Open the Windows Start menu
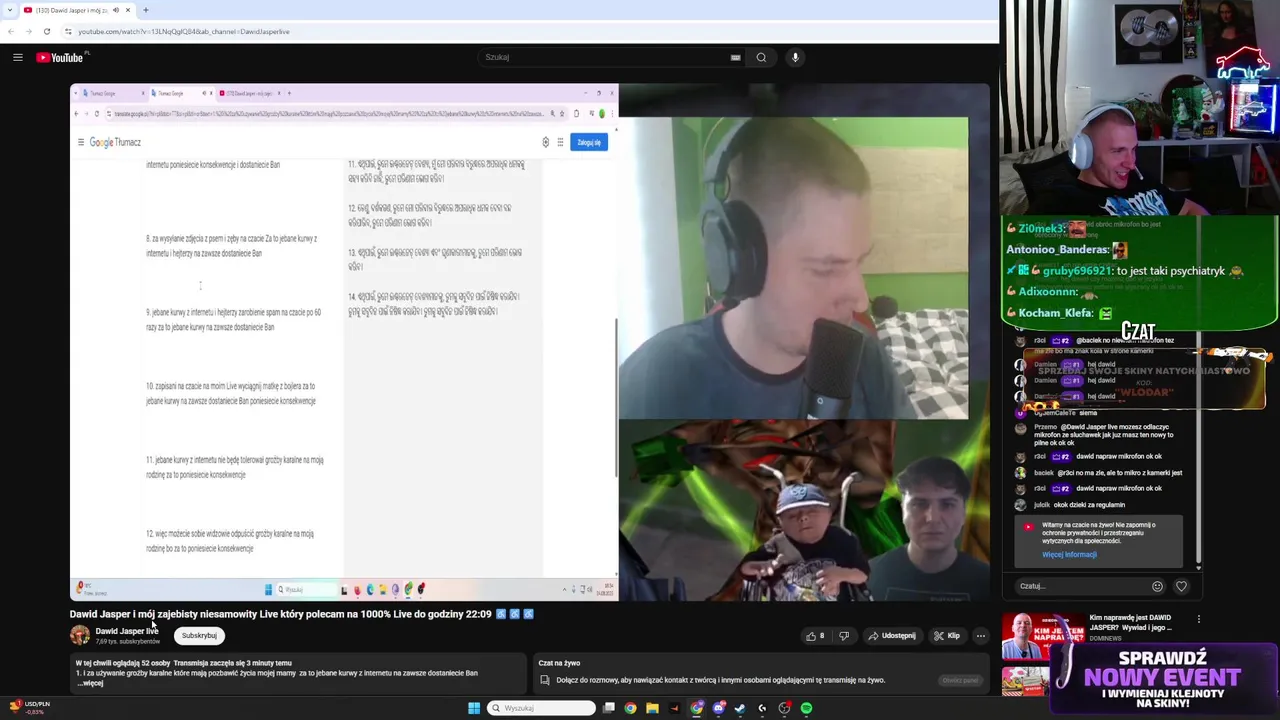Viewport: 1280px width, 720px height. click(473, 708)
